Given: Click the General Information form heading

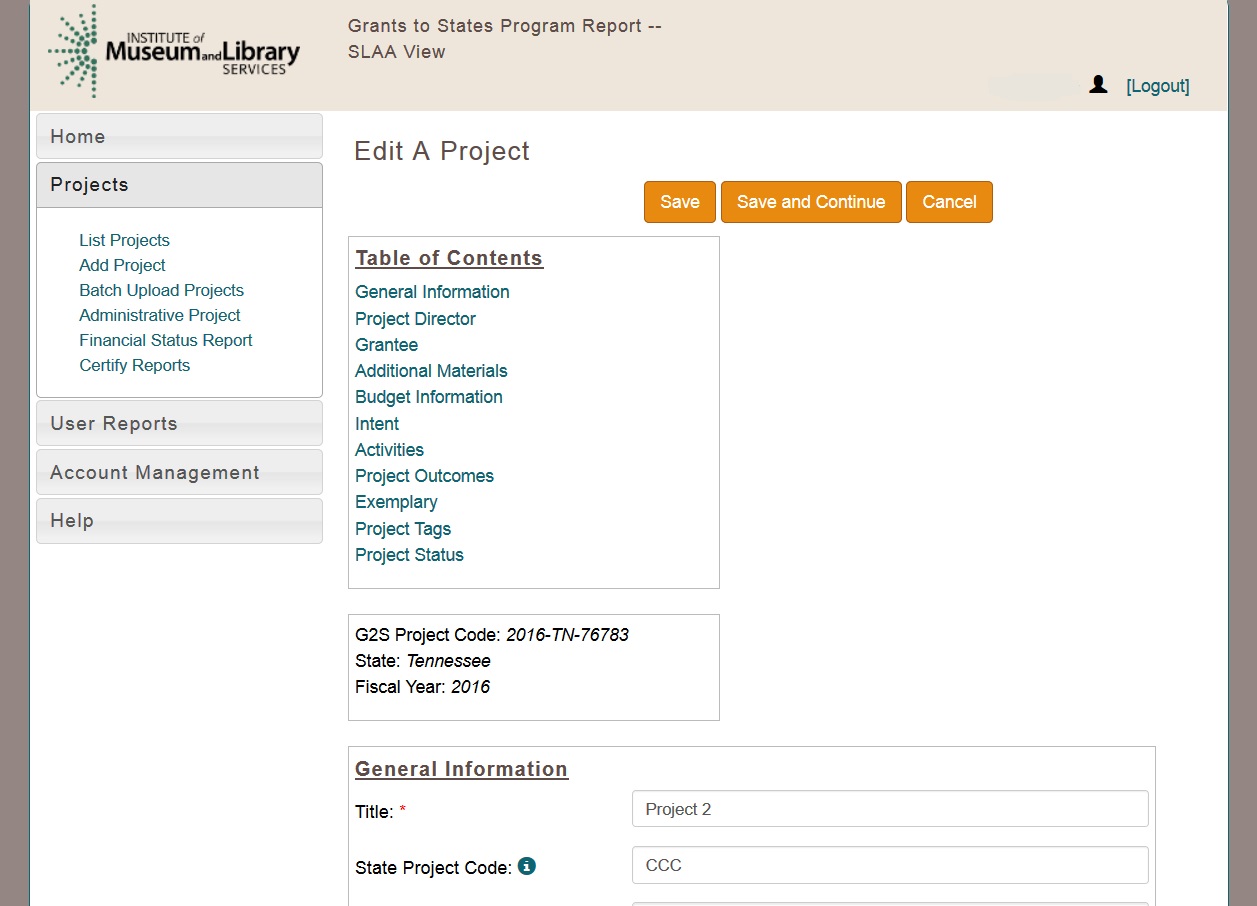Looking at the screenshot, I should click(x=461, y=769).
